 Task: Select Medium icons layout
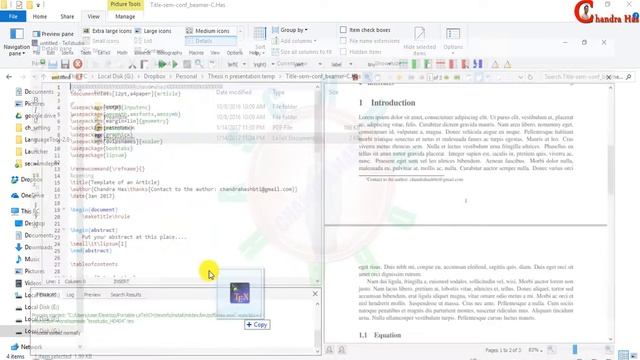tap(208, 31)
